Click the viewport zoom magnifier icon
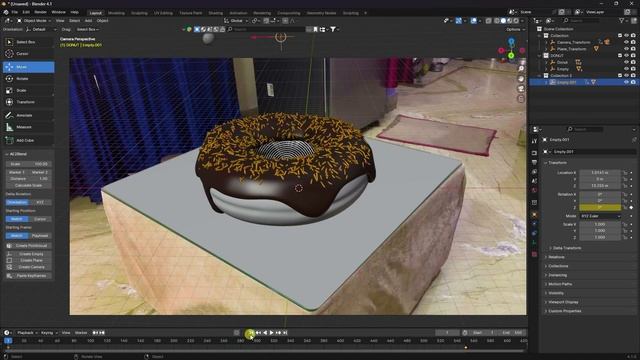 point(521,69)
